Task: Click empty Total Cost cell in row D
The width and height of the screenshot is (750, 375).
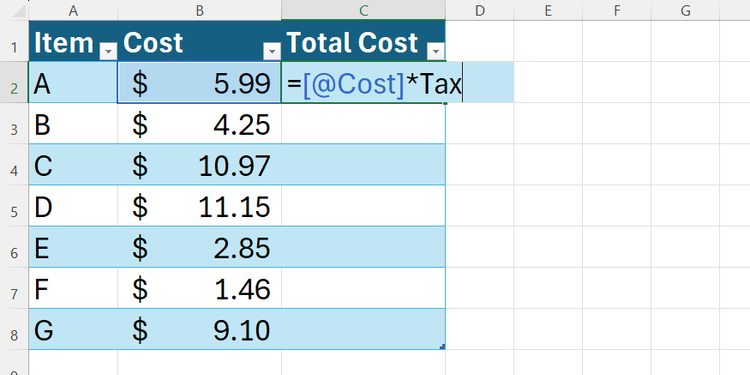Action: [x=364, y=206]
